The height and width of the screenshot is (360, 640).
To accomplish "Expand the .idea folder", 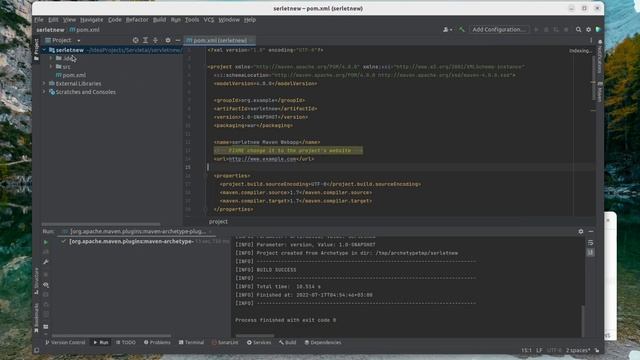I will (x=51, y=58).
